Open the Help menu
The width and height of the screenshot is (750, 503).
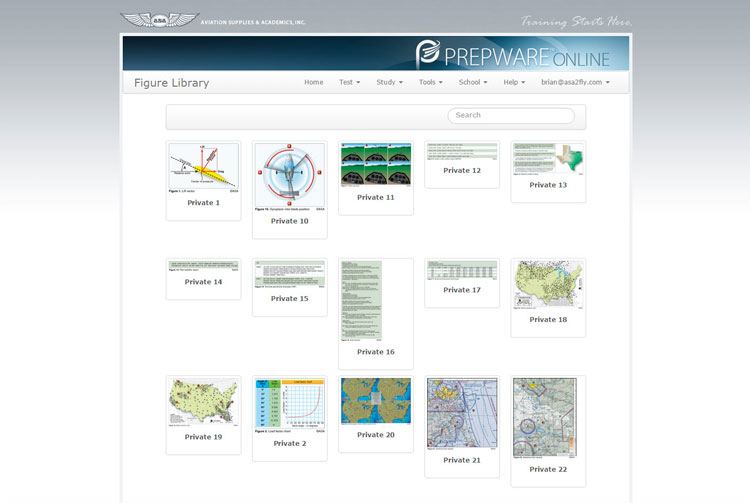click(x=514, y=82)
